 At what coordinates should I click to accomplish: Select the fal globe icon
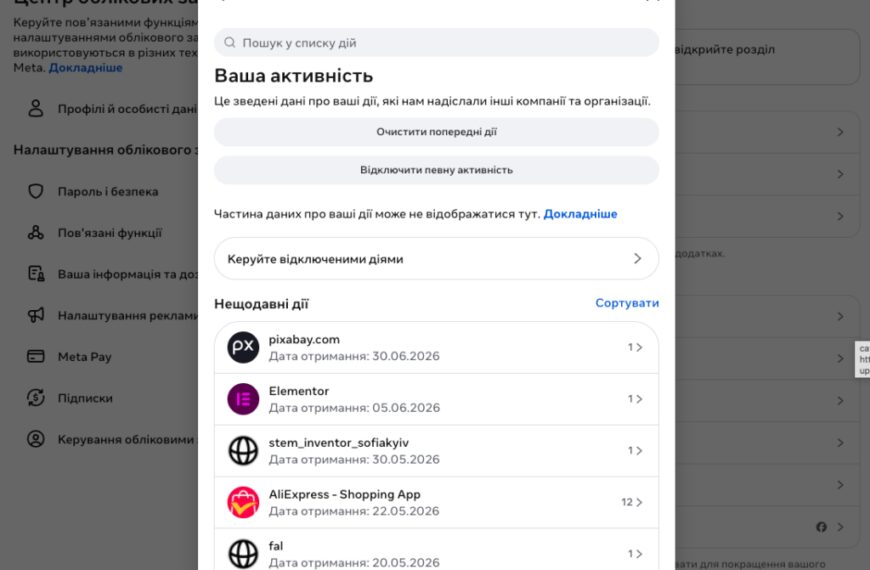coord(243,554)
